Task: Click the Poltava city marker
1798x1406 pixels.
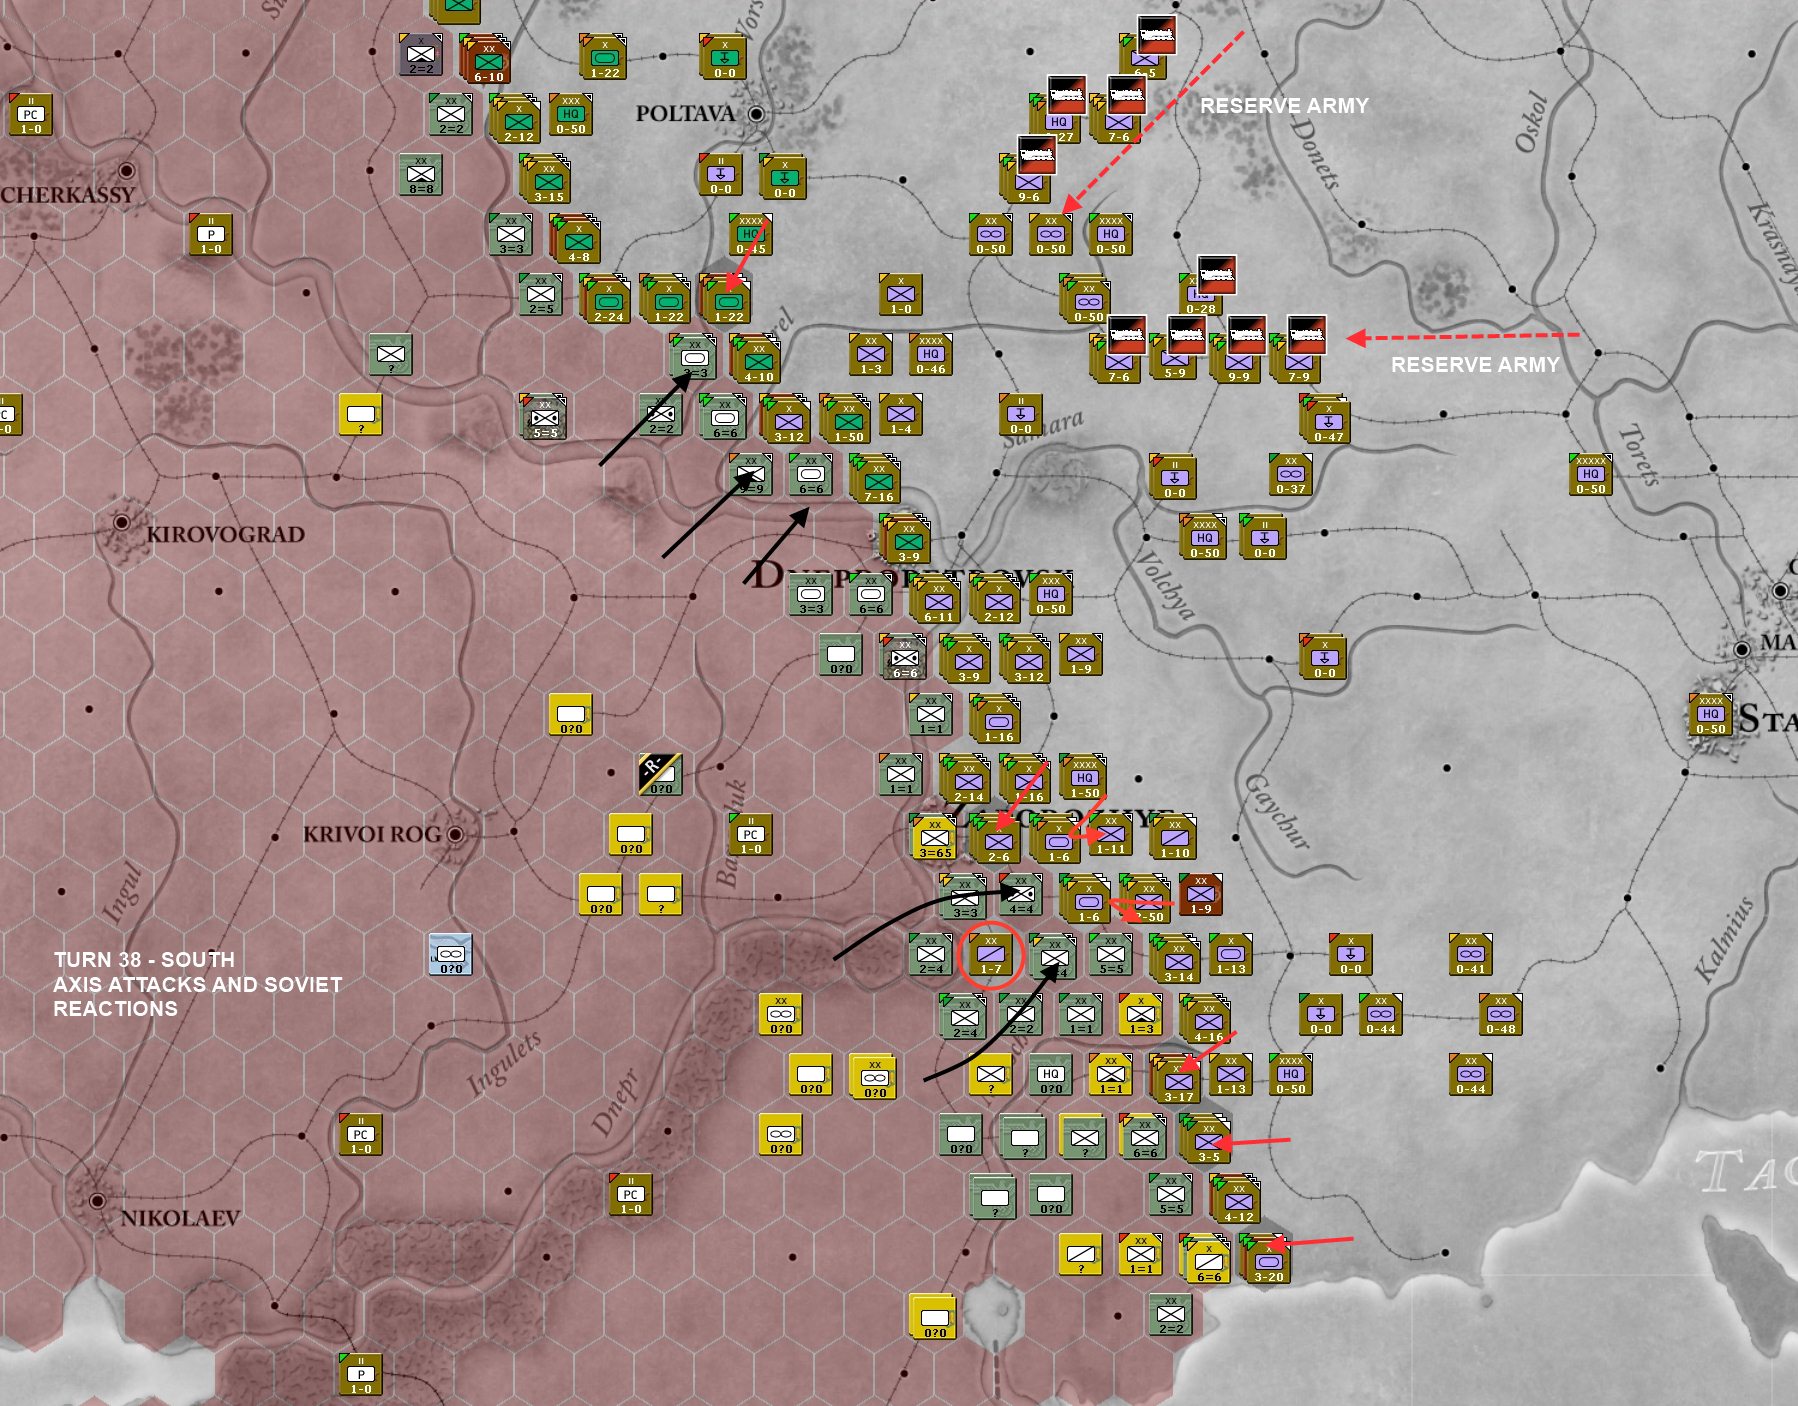Action: pos(756,114)
